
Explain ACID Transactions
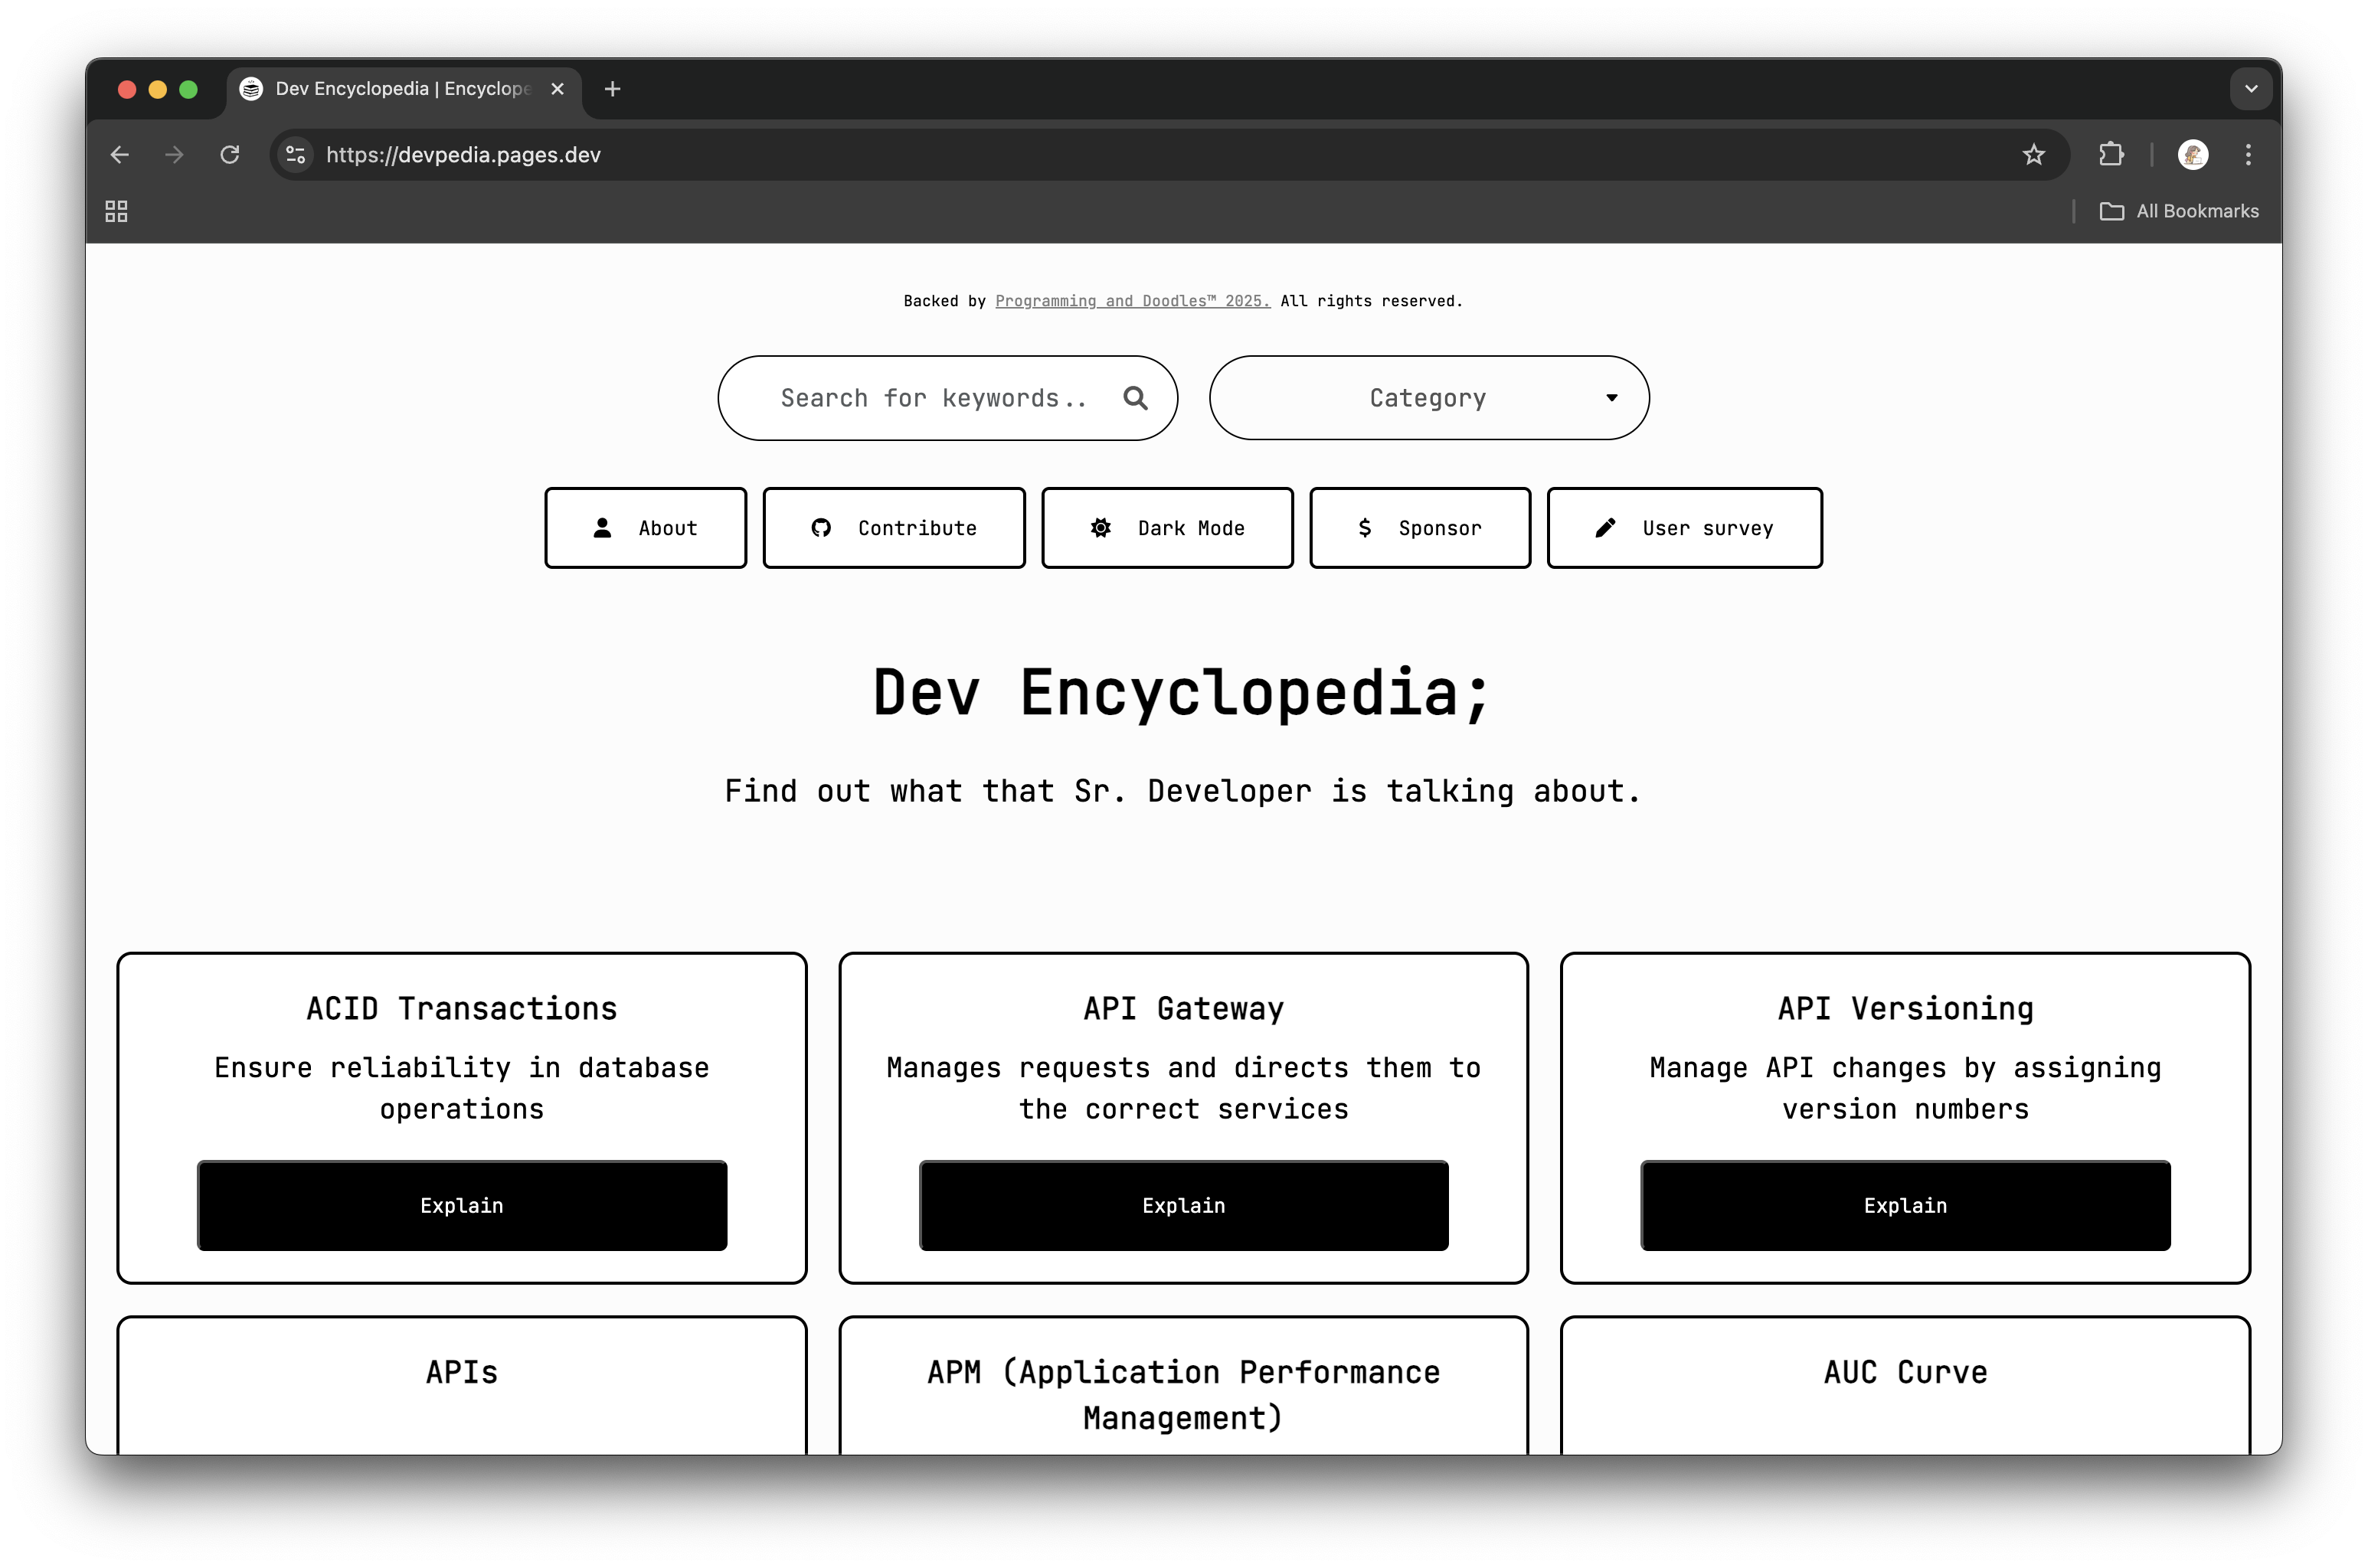pyautogui.click(x=462, y=1205)
